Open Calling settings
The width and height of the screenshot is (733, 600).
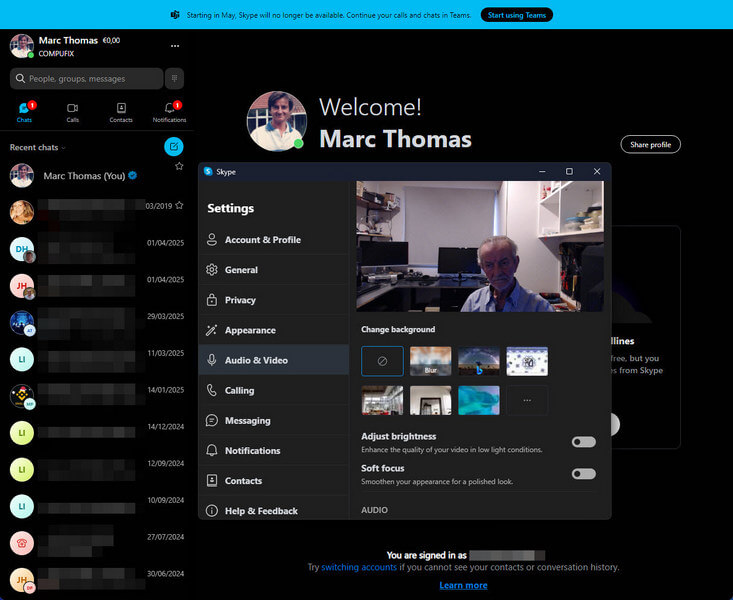coord(274,390)
